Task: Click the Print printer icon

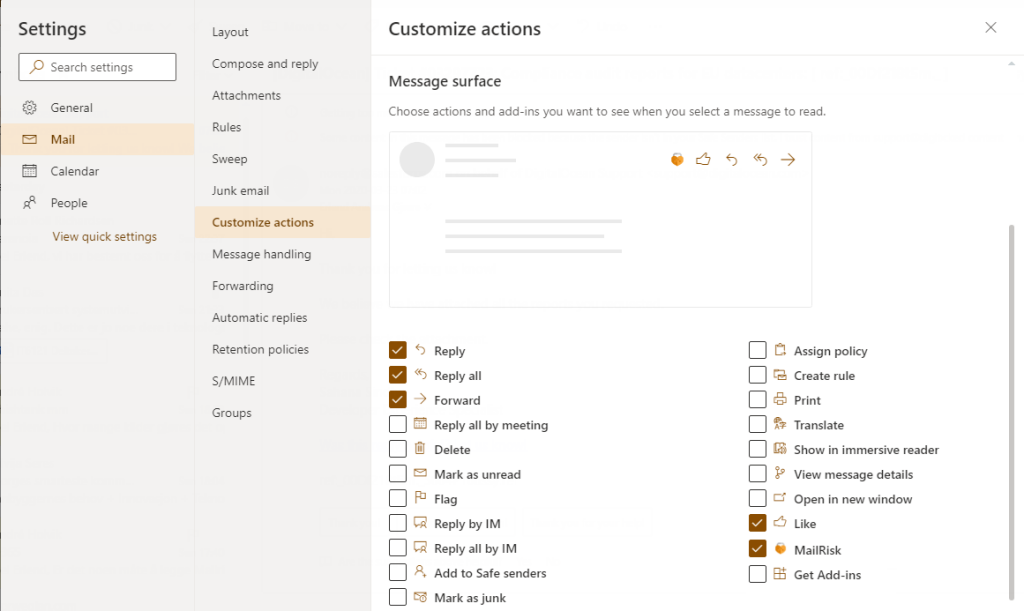Action: pyautogui.click(x=780, y=400)
